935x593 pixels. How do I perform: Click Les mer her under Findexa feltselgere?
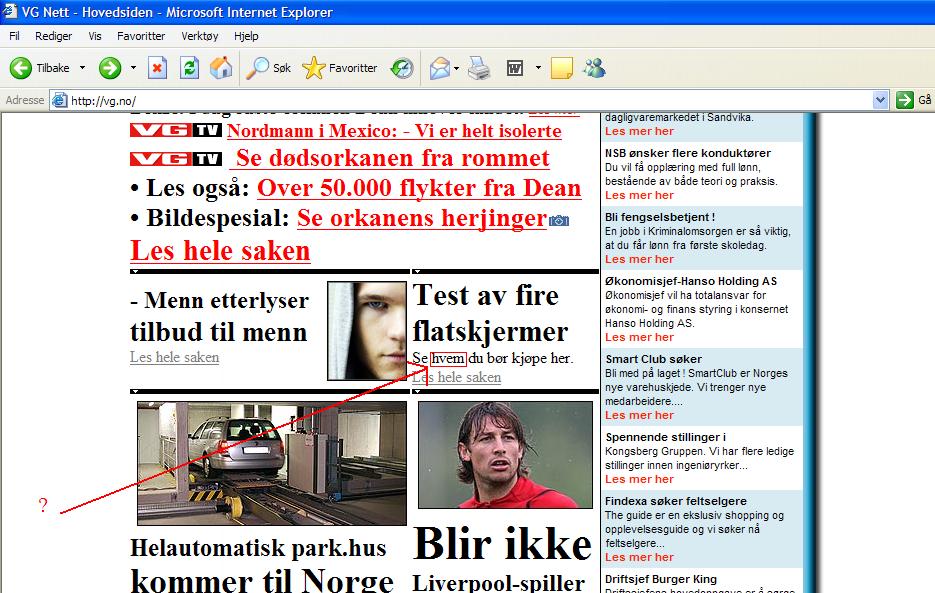tap(639, 557)
